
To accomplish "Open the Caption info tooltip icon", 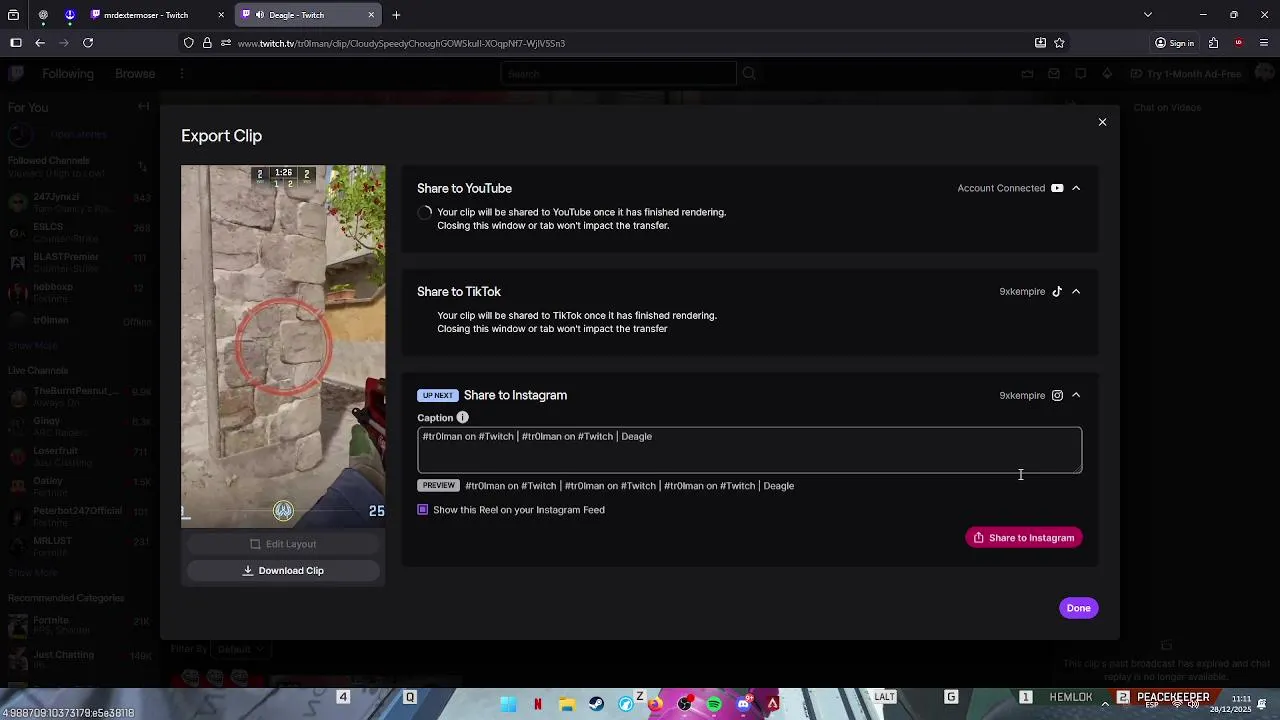I will pos(462,417).
